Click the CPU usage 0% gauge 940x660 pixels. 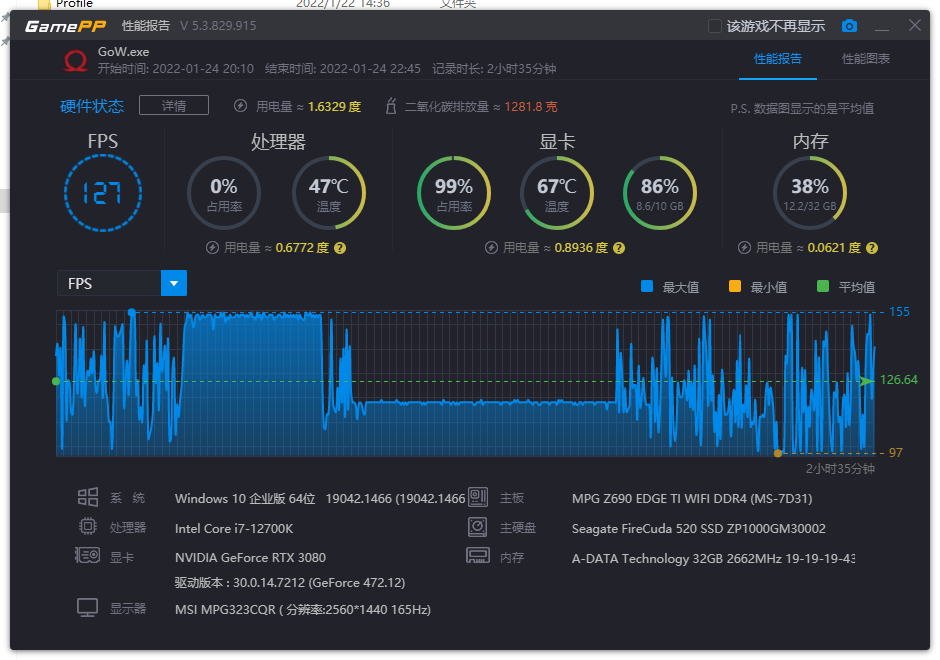(224, 193)
